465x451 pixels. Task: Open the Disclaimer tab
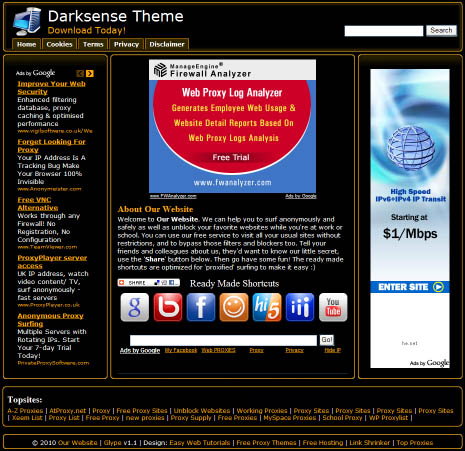[167, 44]
